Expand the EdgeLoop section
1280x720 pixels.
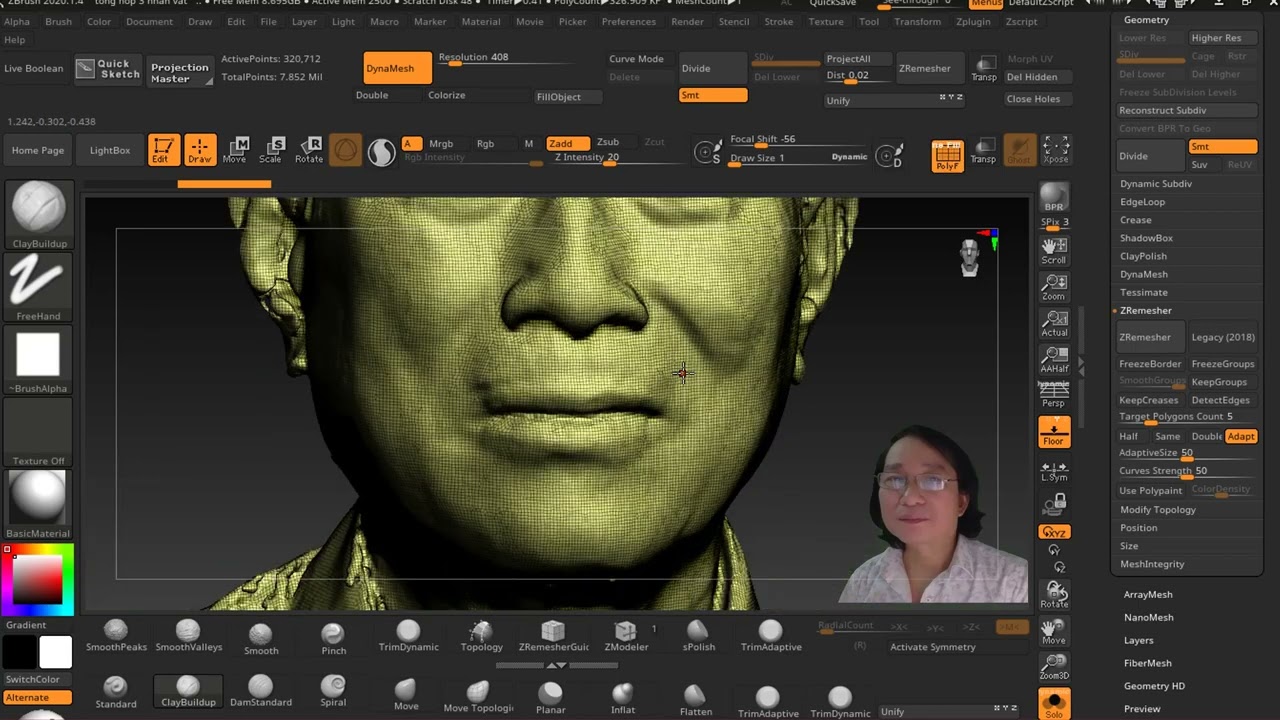point(1142,202)
